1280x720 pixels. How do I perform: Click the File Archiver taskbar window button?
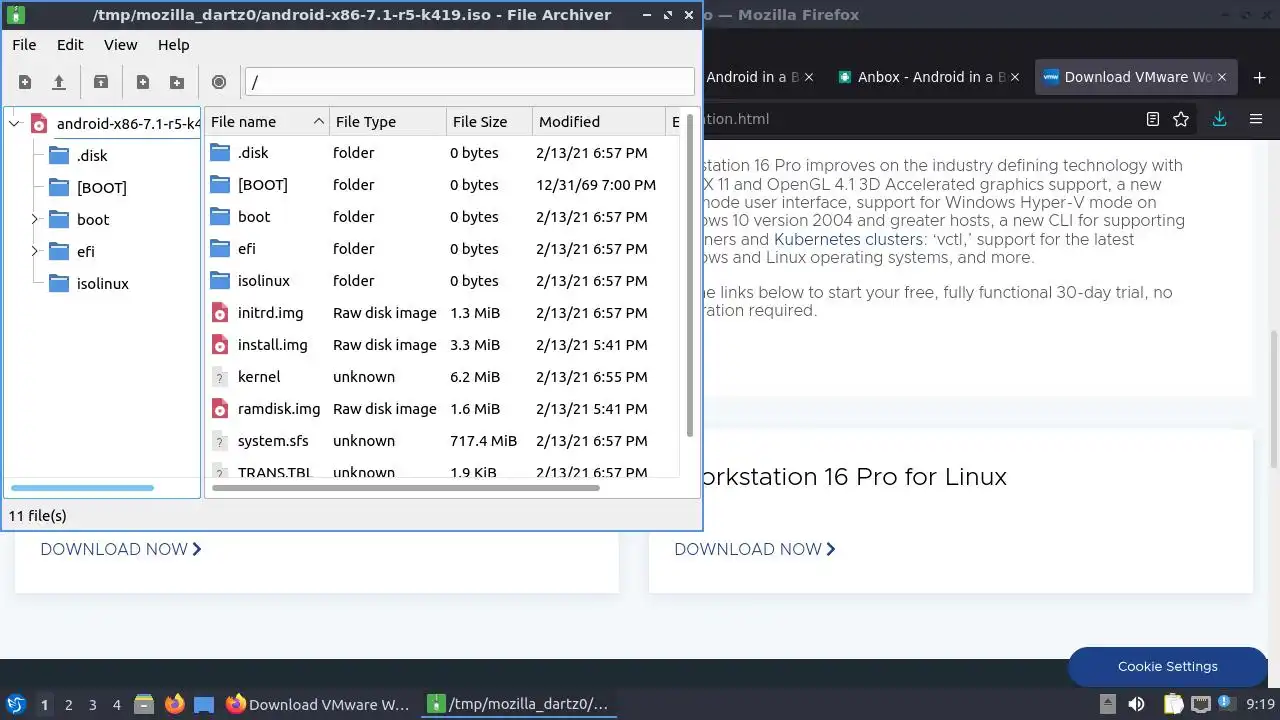[518, 704]
